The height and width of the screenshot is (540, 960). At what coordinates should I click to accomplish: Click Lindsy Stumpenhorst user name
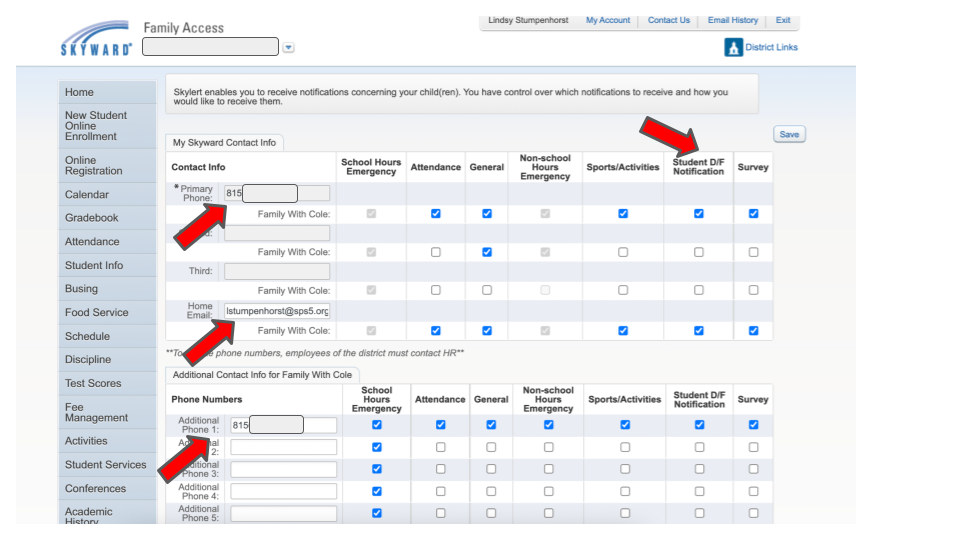[528, 20]
